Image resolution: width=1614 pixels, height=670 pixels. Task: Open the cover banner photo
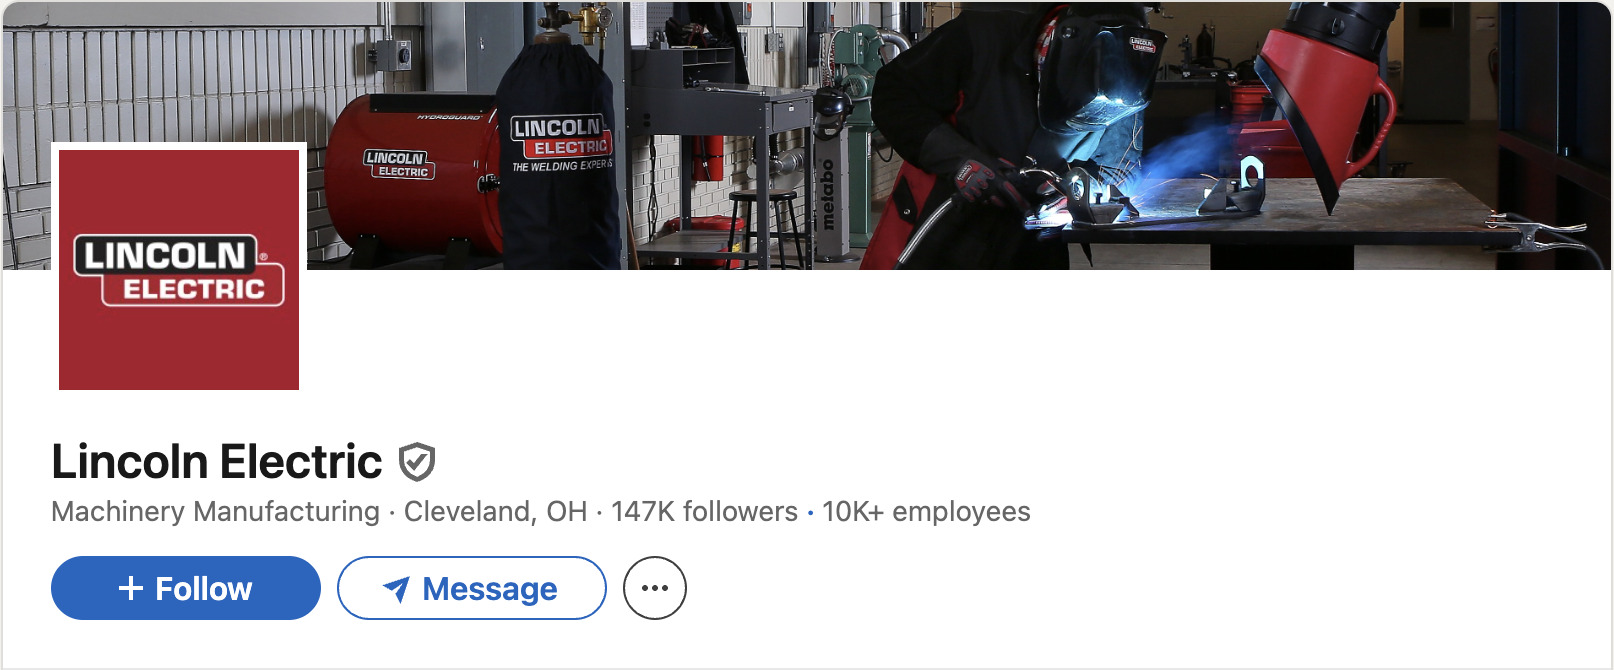(x=807, y=135)
